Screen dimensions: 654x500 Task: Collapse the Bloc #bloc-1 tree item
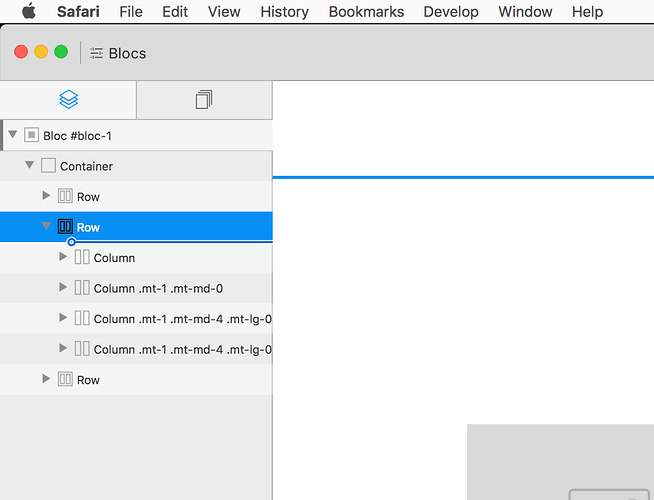(12, 135)
